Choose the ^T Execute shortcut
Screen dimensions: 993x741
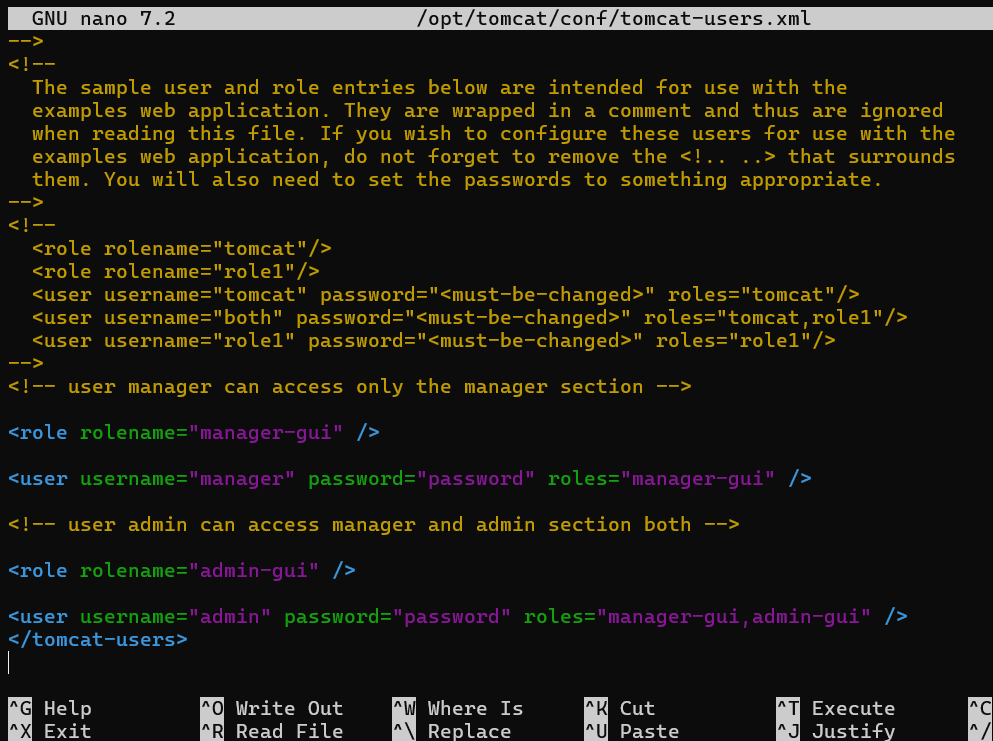835,708
